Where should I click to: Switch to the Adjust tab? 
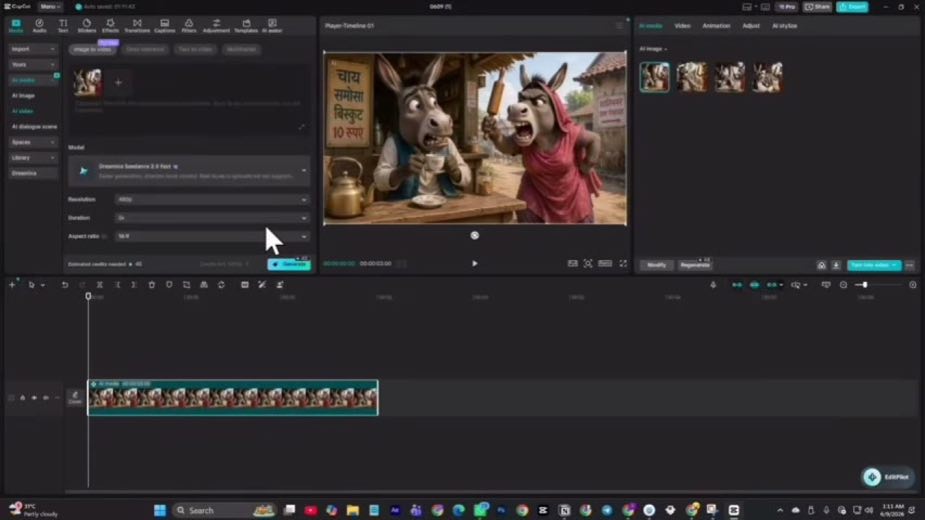pos(751,26)
